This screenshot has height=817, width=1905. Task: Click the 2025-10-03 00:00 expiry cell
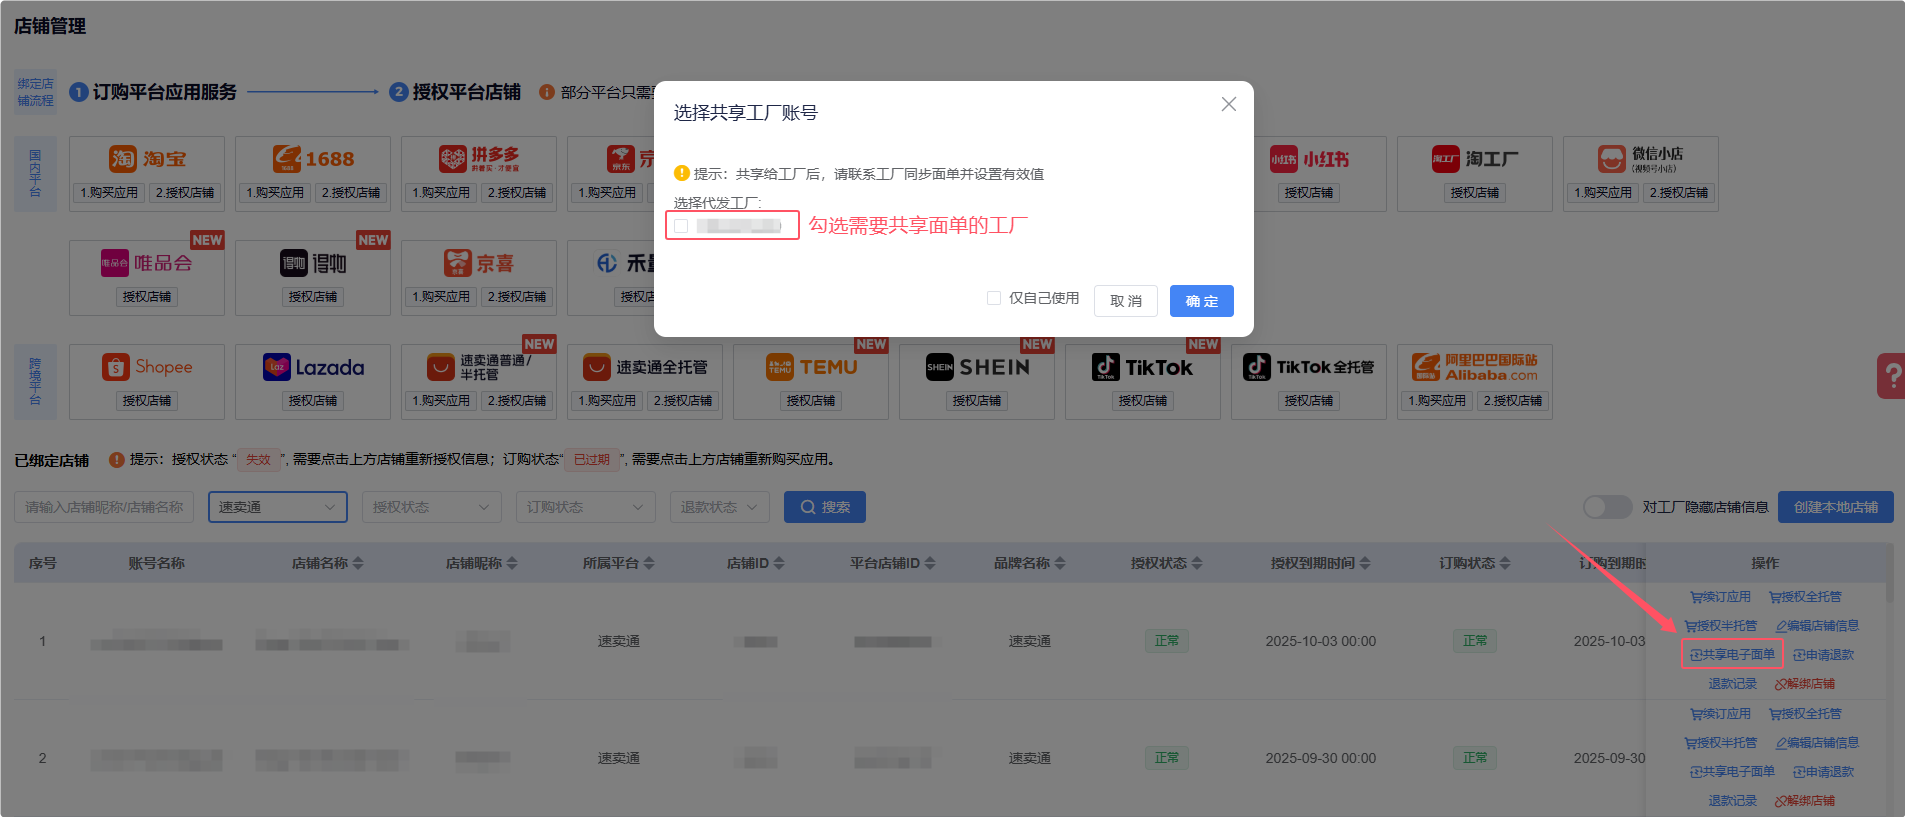pos(1320,641)
